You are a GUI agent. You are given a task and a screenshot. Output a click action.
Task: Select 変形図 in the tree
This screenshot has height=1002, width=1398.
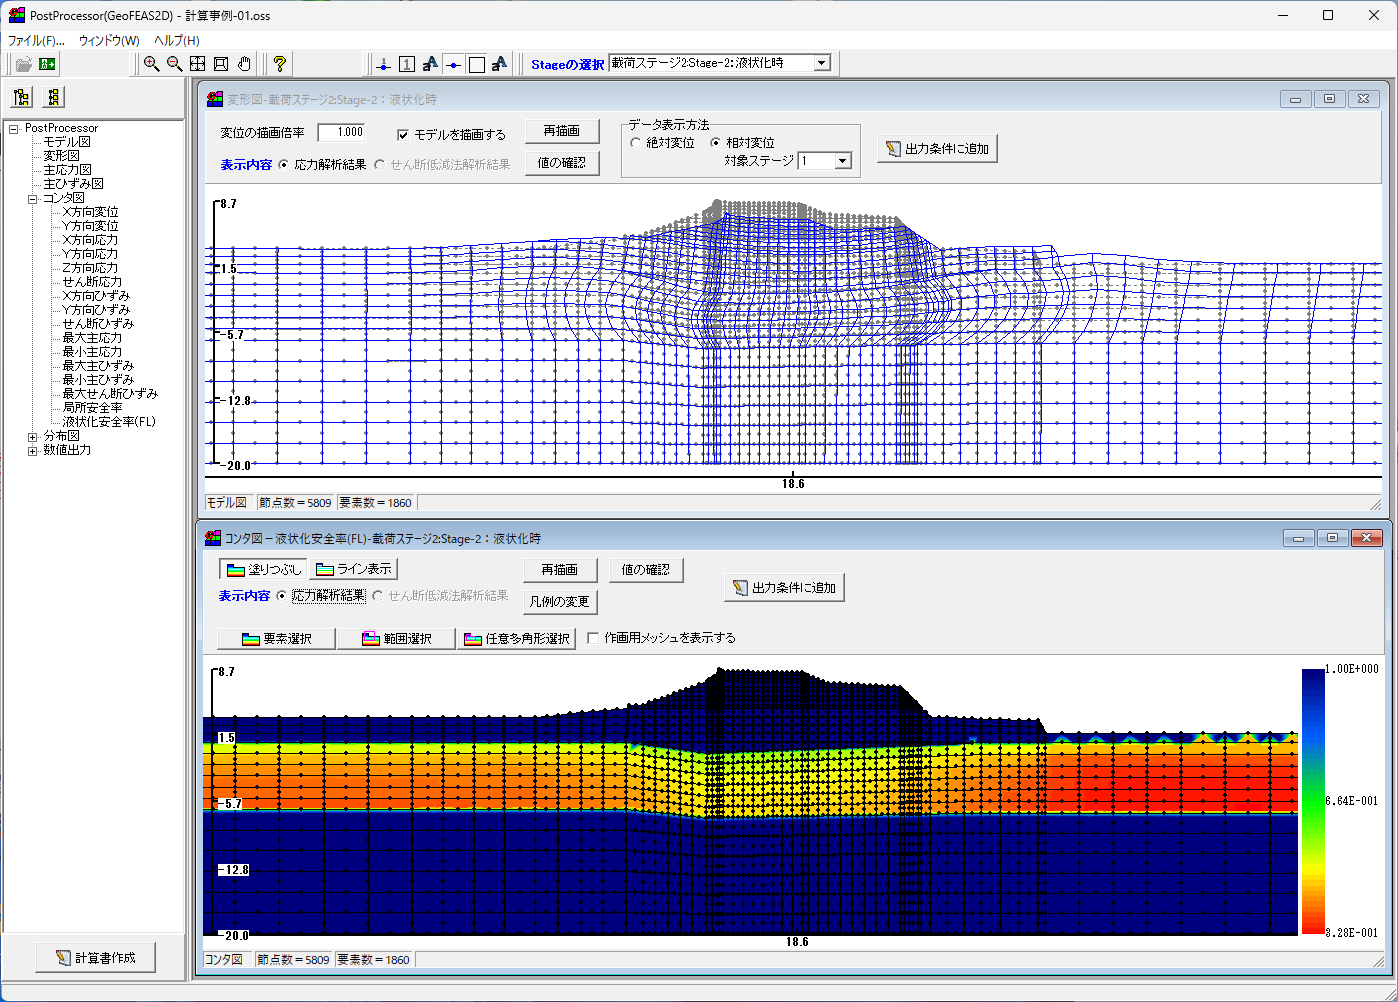61,156
